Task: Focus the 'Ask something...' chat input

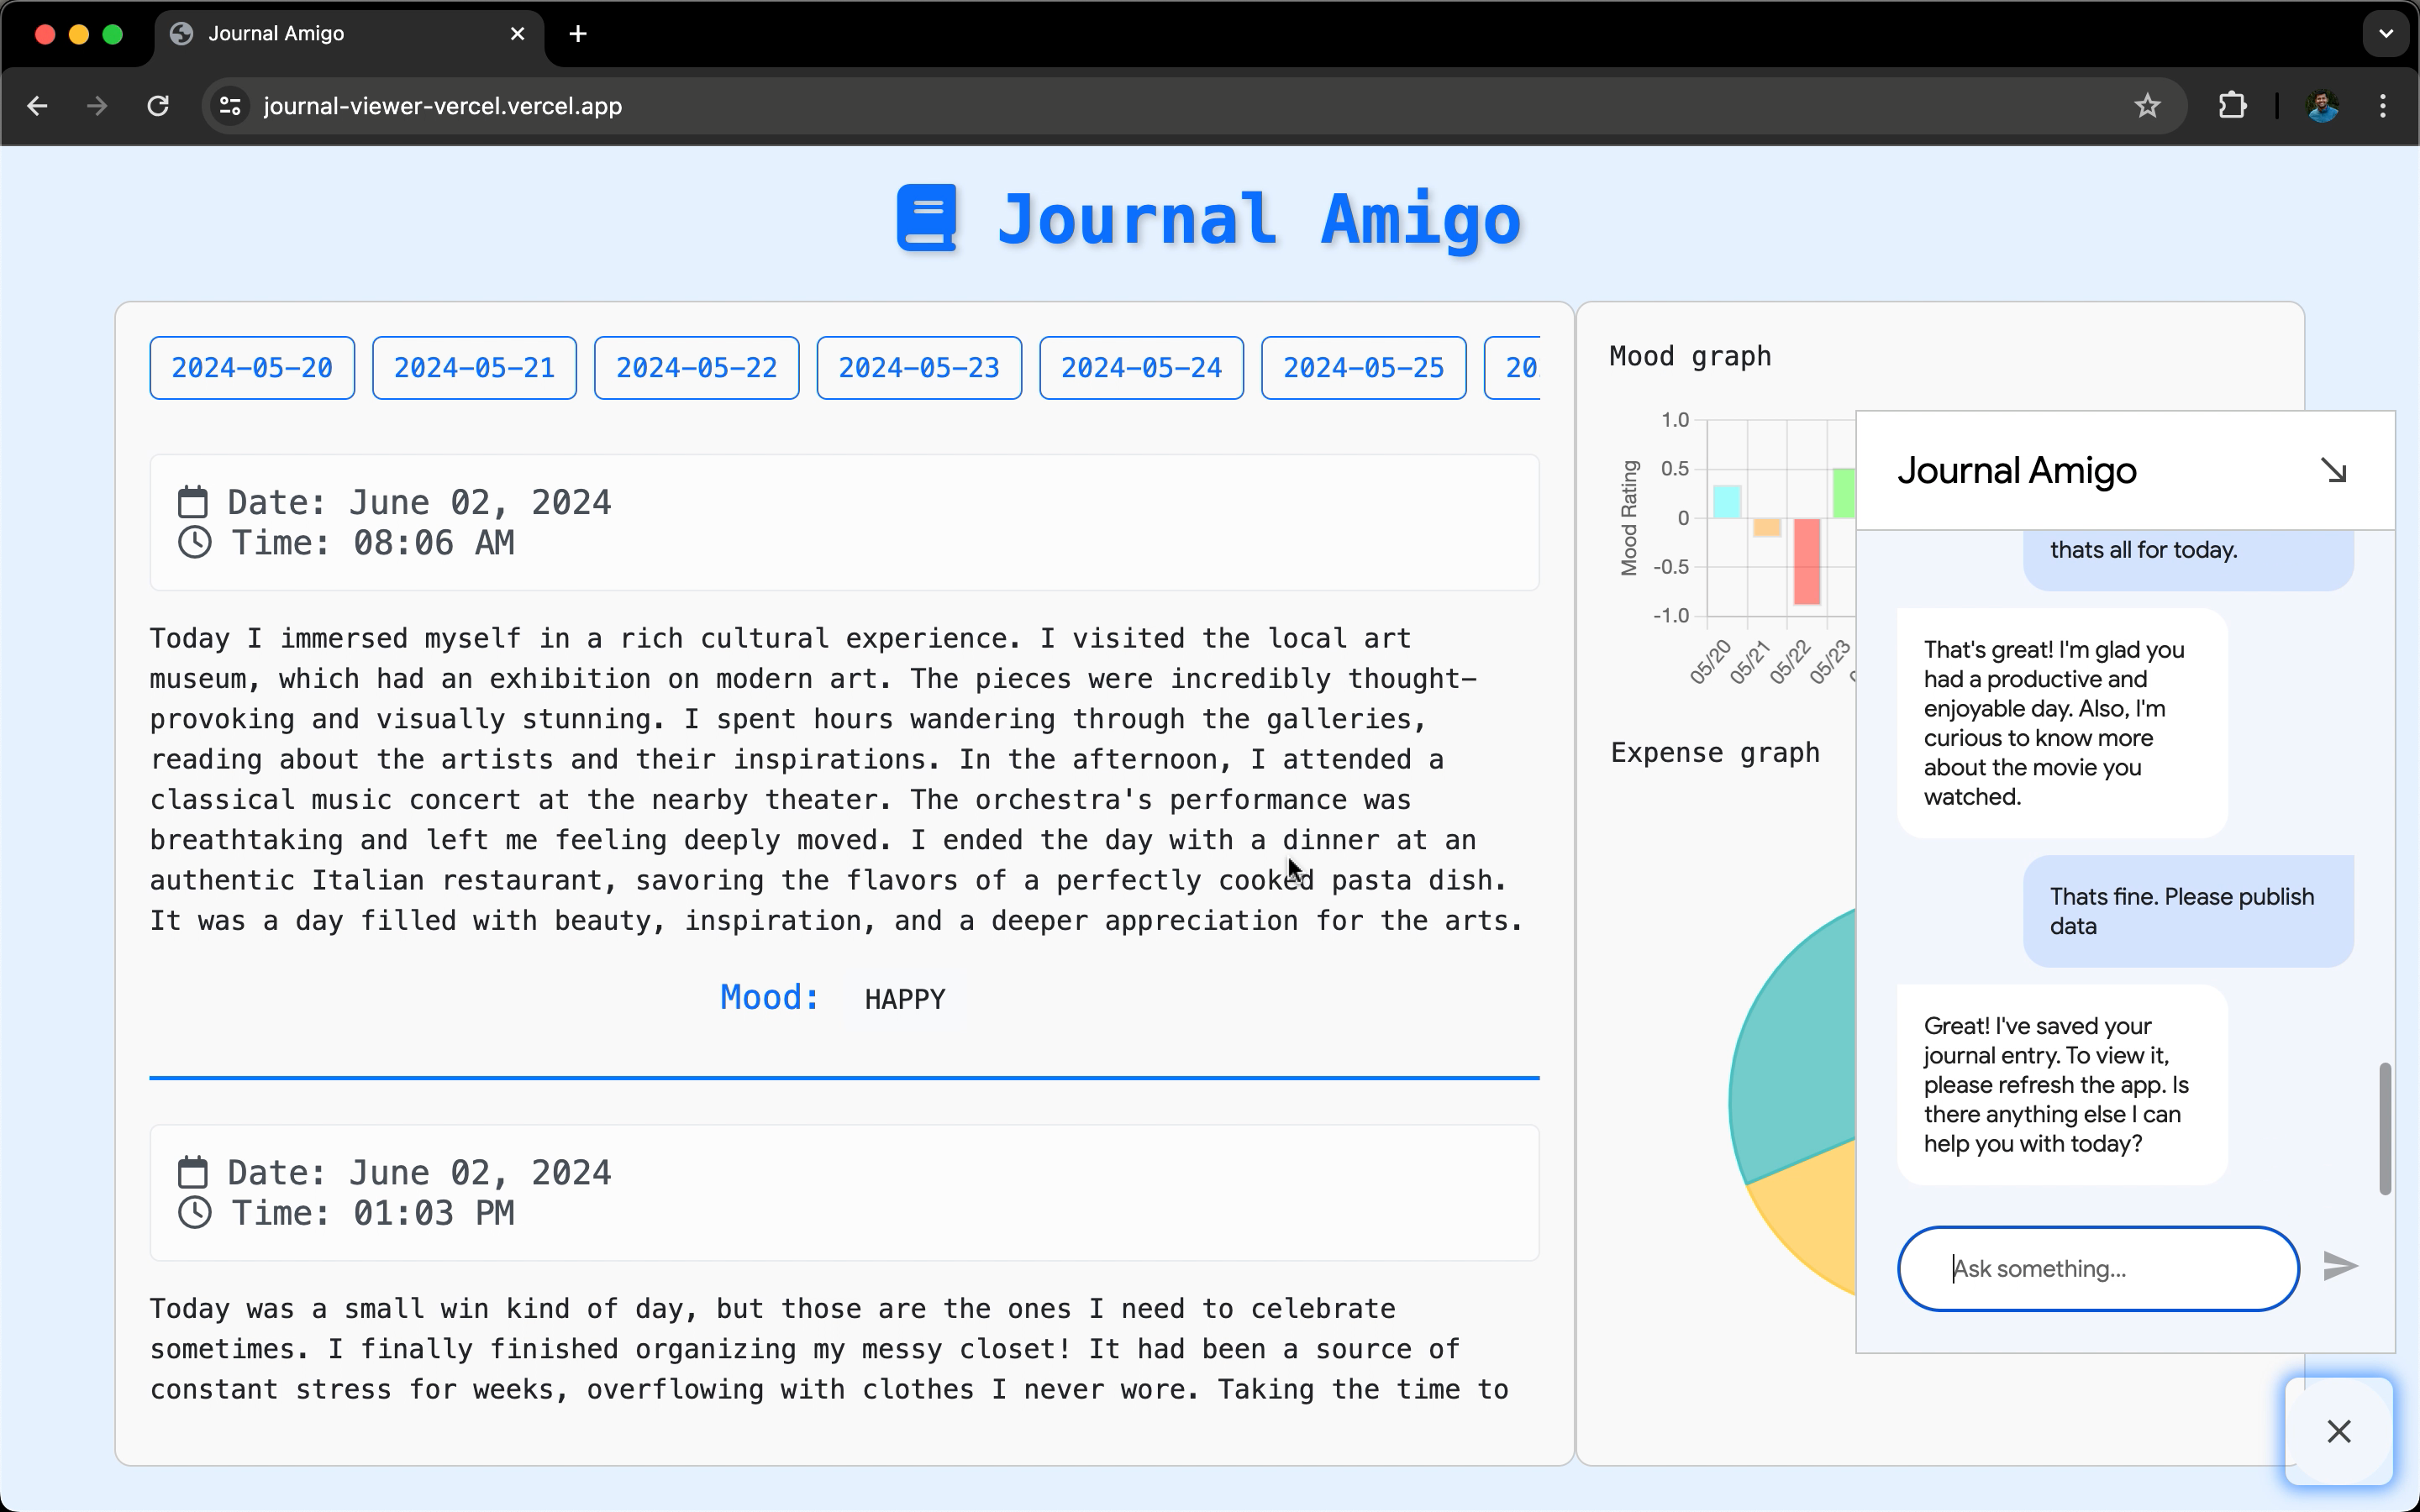Action: [x=2097, y=1268]
